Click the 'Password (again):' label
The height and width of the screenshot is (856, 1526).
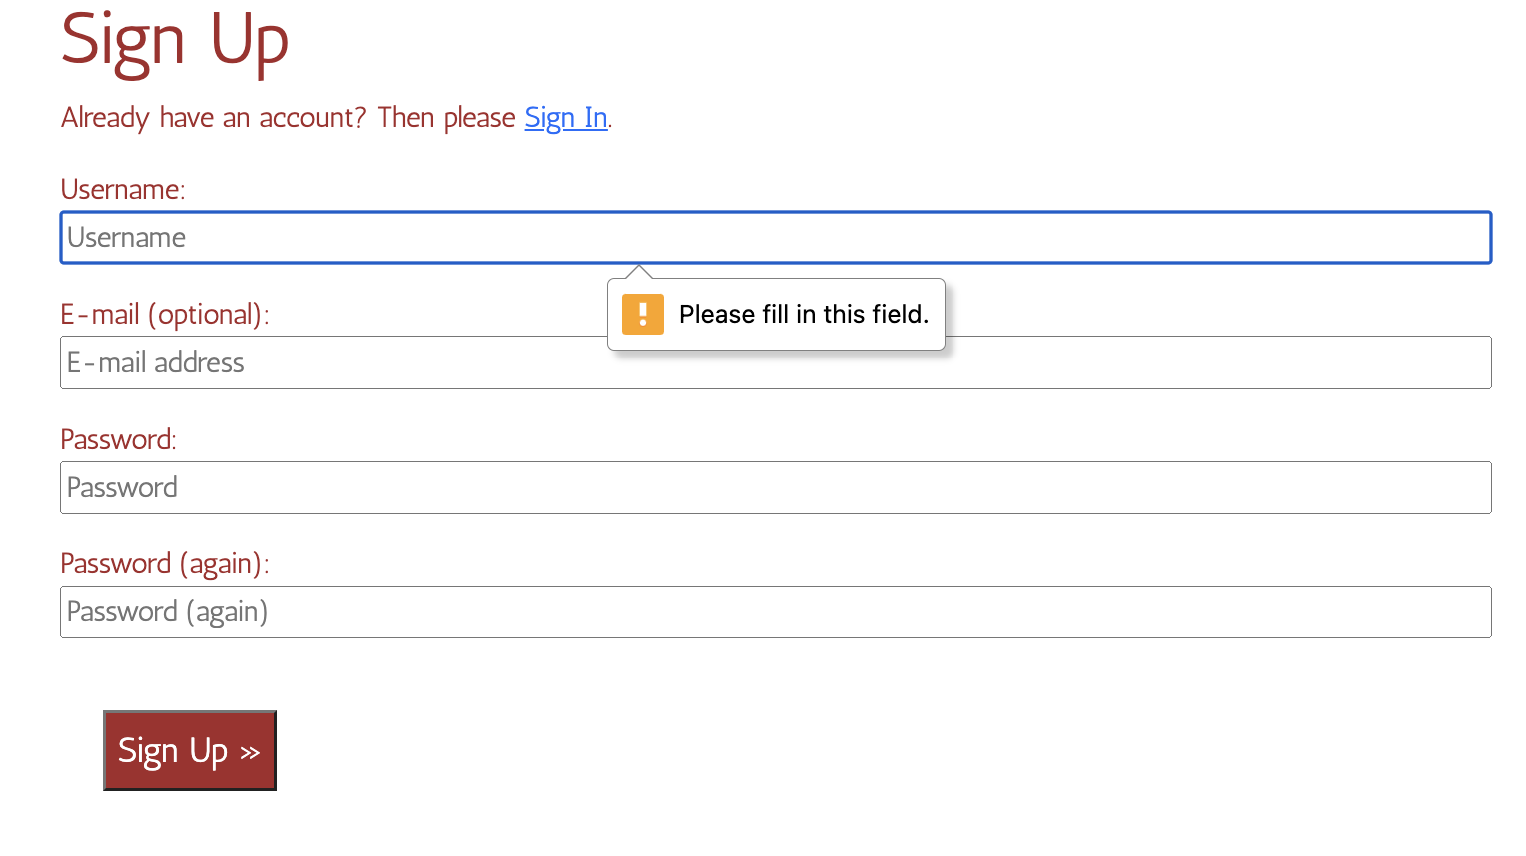164,564
